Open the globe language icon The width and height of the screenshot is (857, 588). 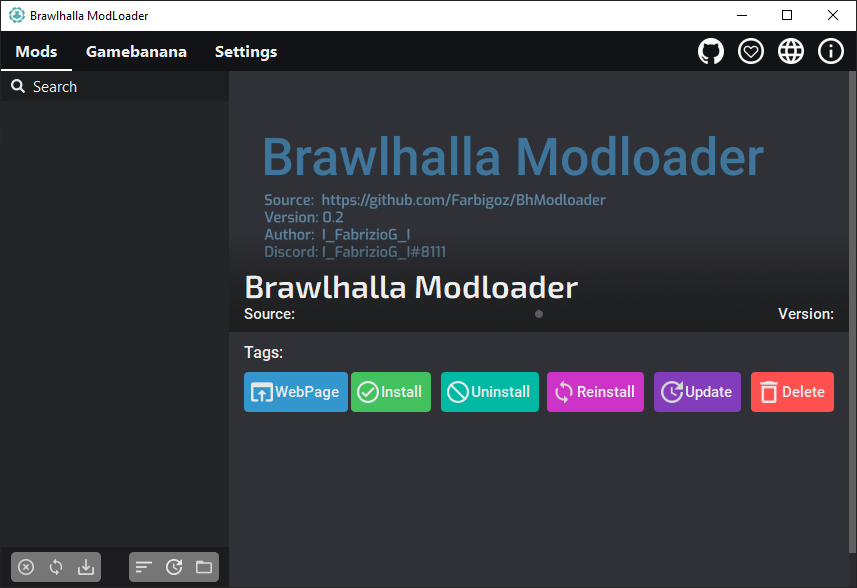click(x=790, y=51)
